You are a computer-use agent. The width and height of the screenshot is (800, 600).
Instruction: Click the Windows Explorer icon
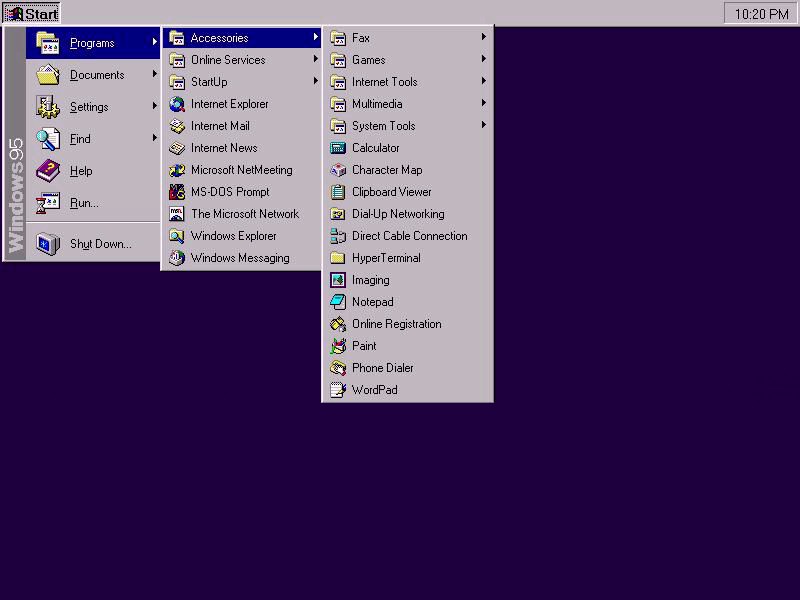tap(177, 236)
